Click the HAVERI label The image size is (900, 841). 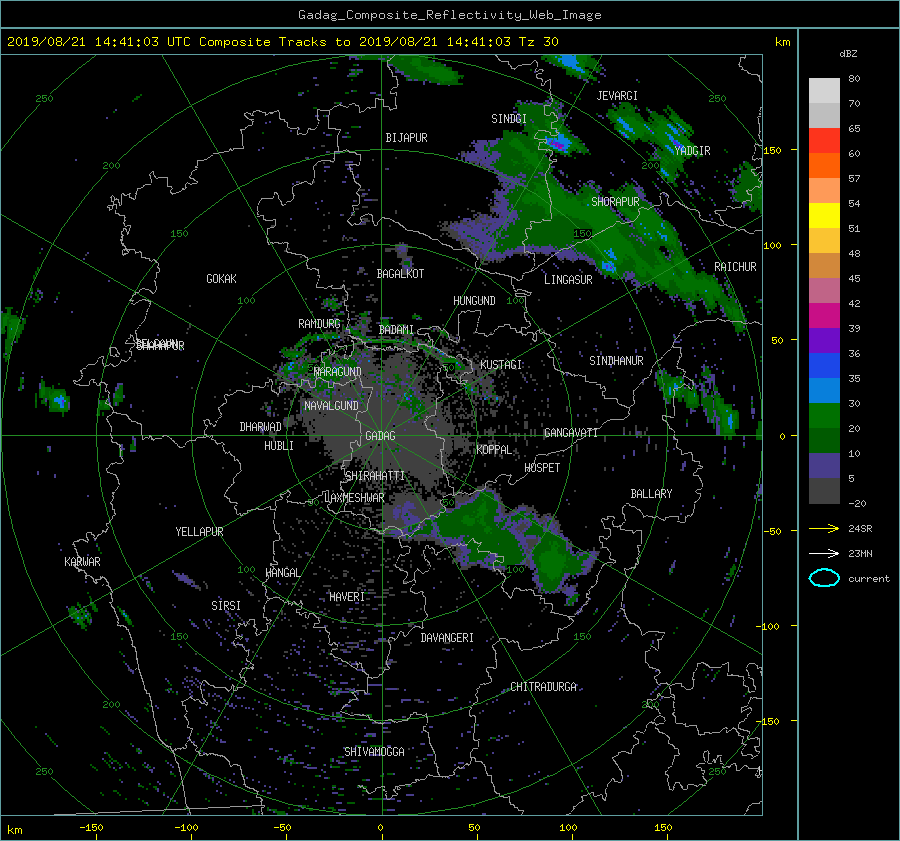(347, 597)
